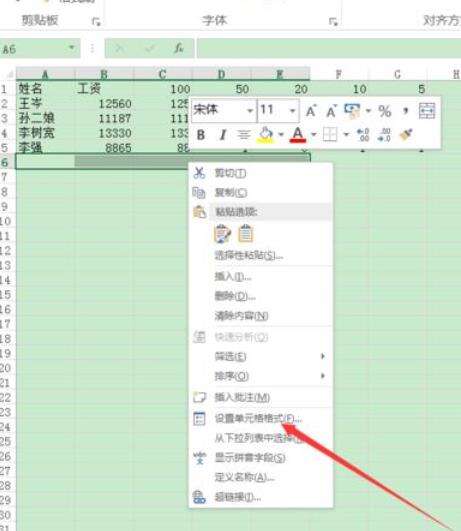Open the font size 11 dropdown

click(x=292, y=111)
